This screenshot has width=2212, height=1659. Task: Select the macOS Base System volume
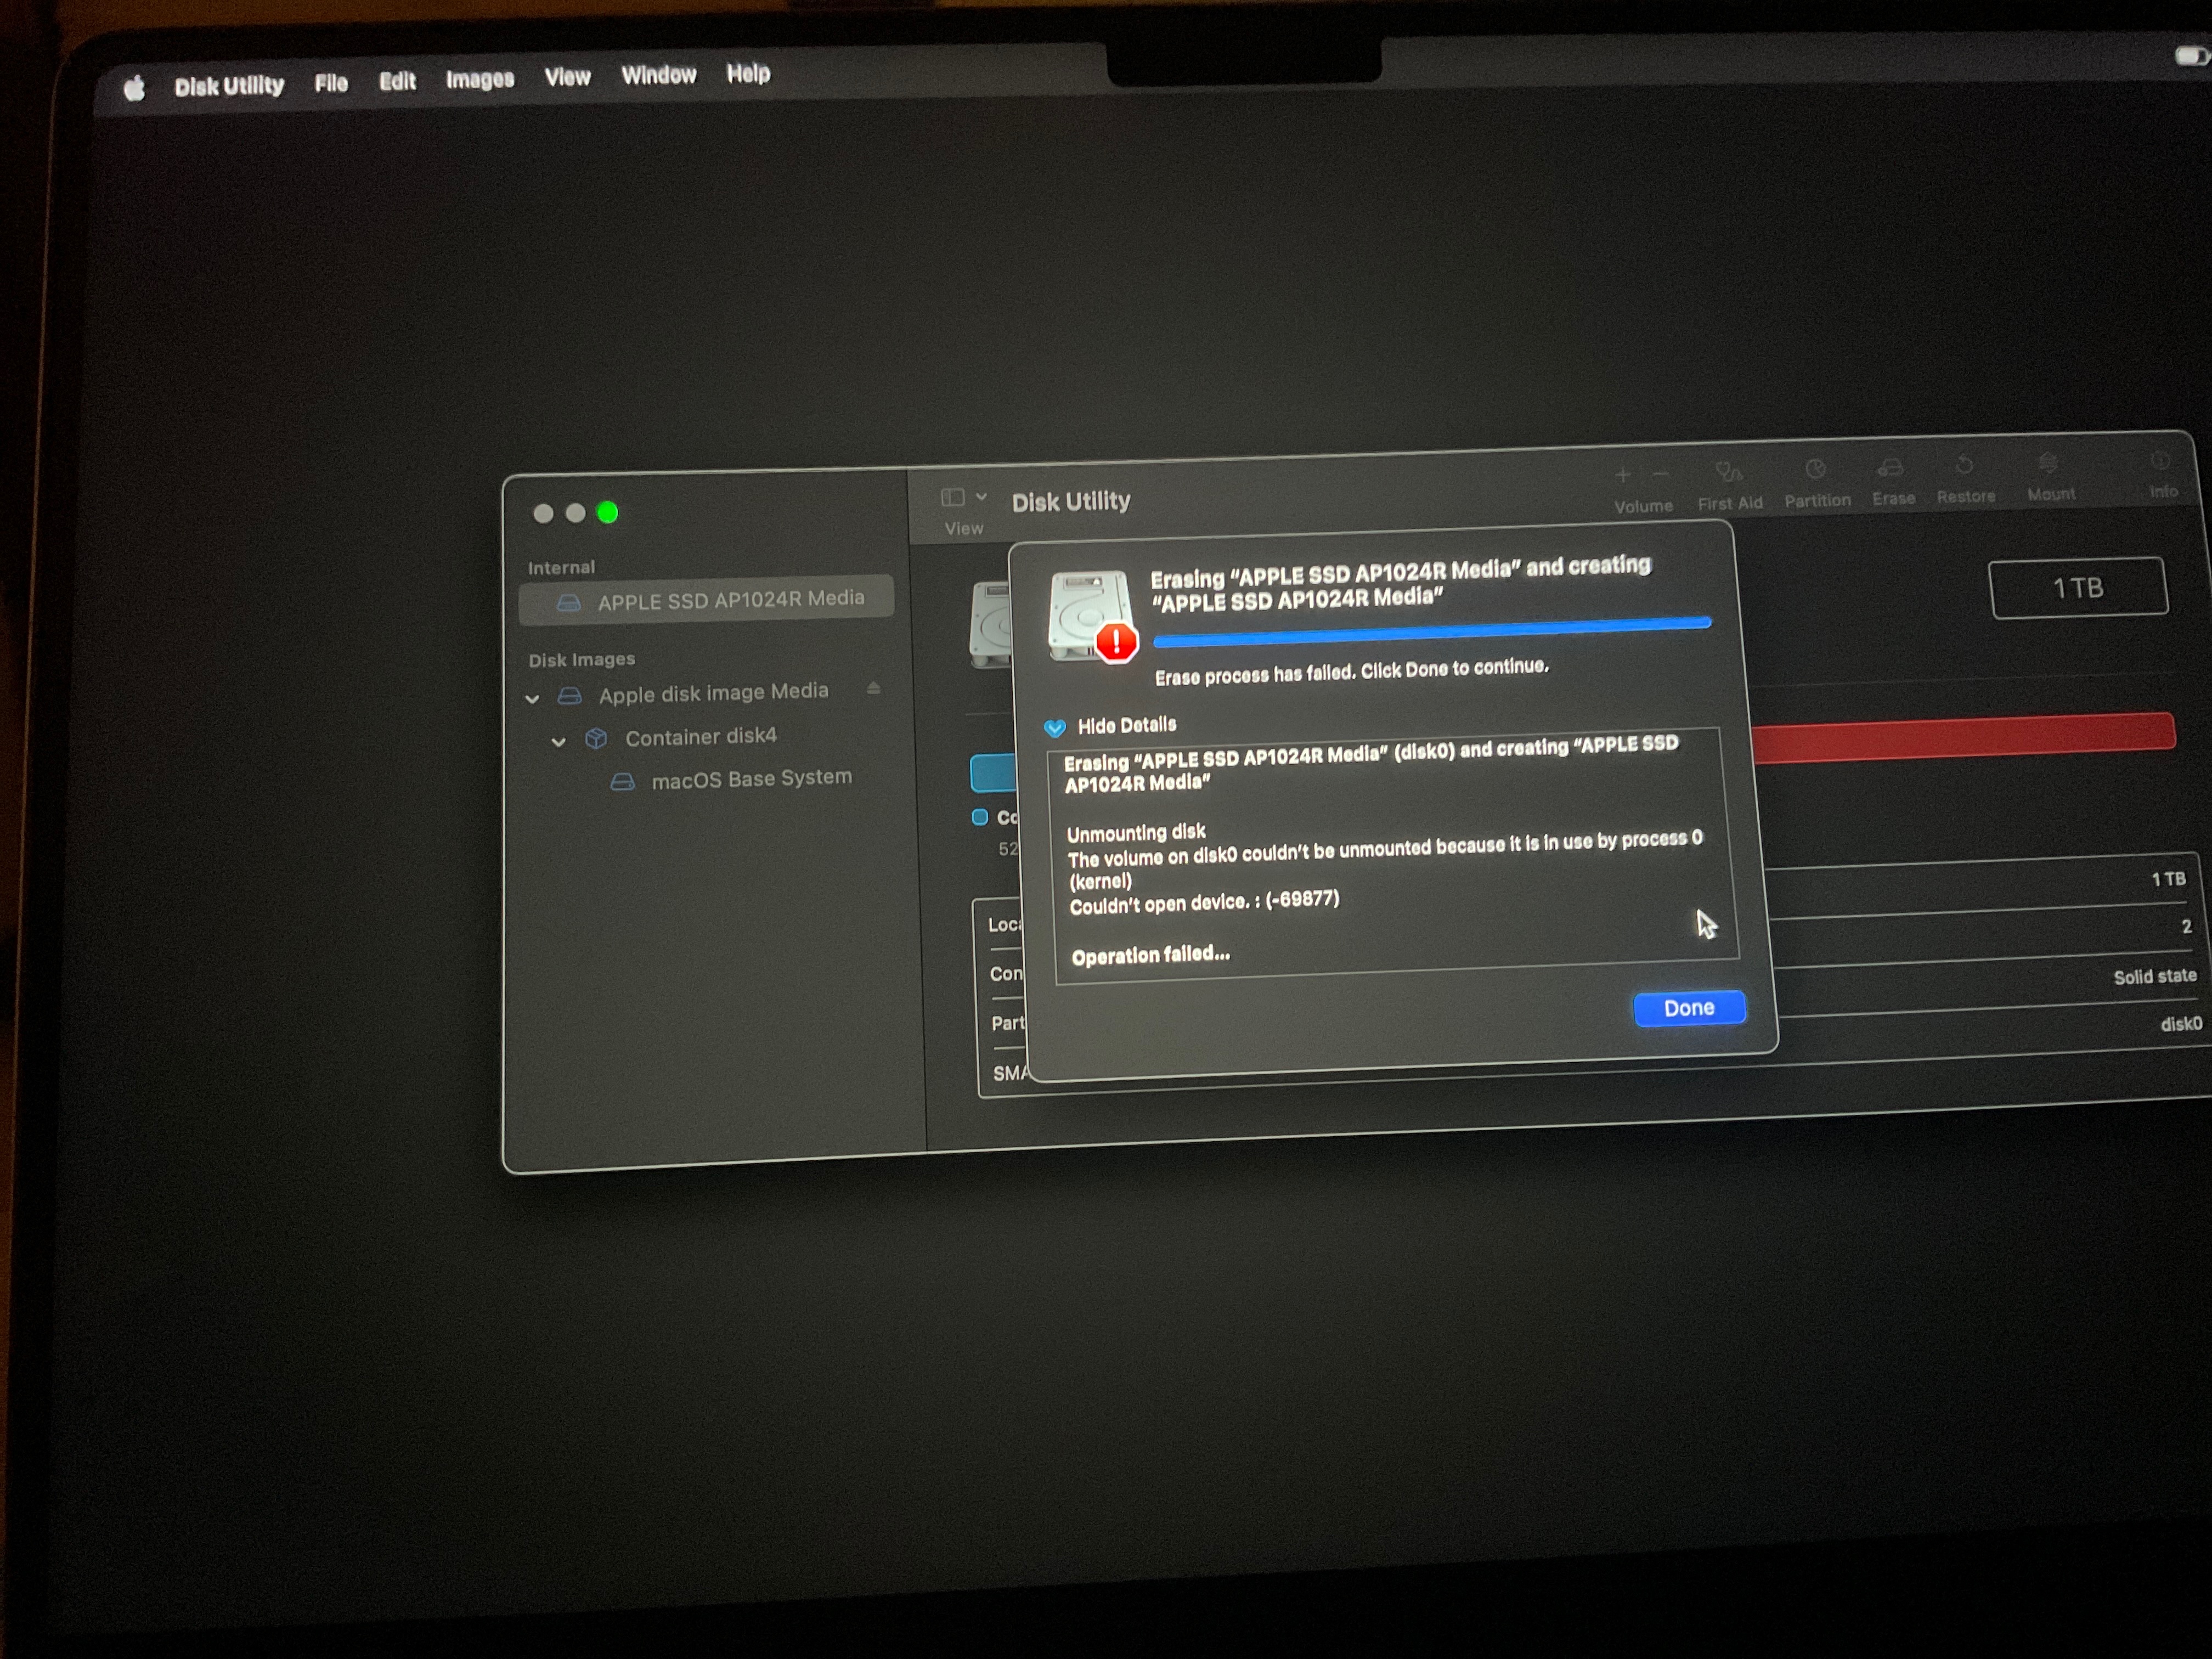point(751,779)
